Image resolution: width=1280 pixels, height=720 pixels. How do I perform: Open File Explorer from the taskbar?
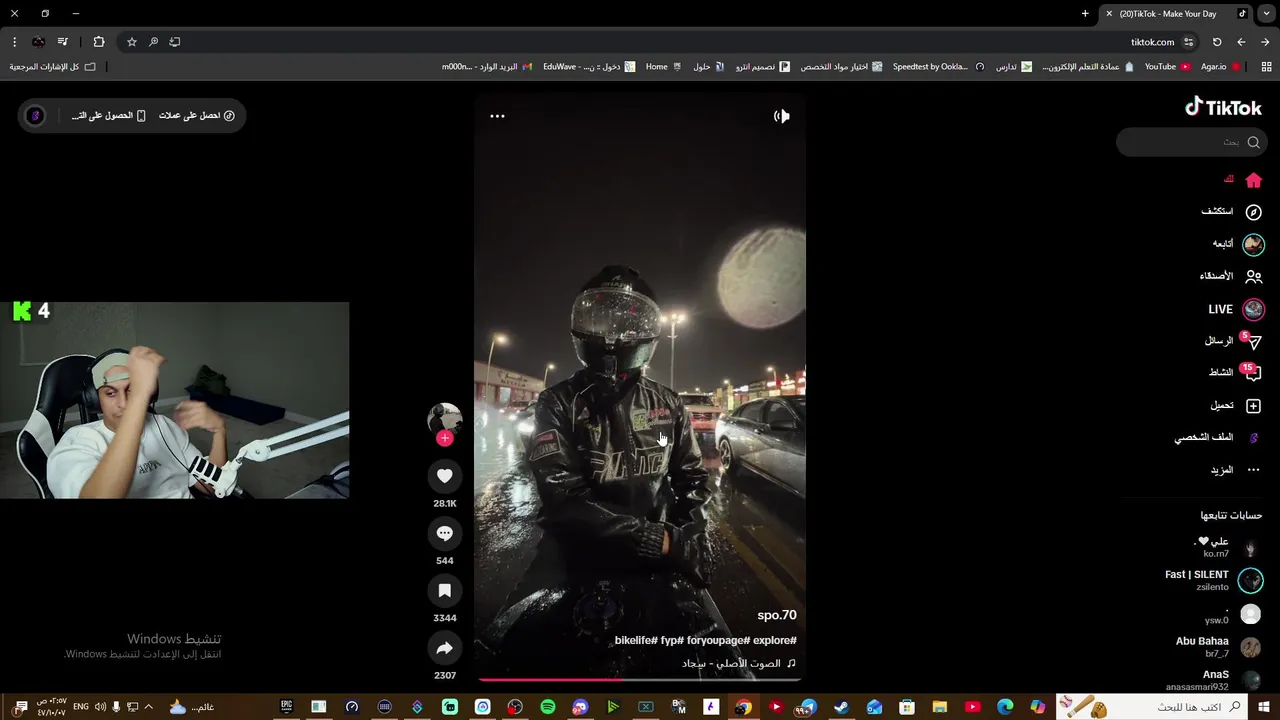pyautogui.click(x=939, y=707)
